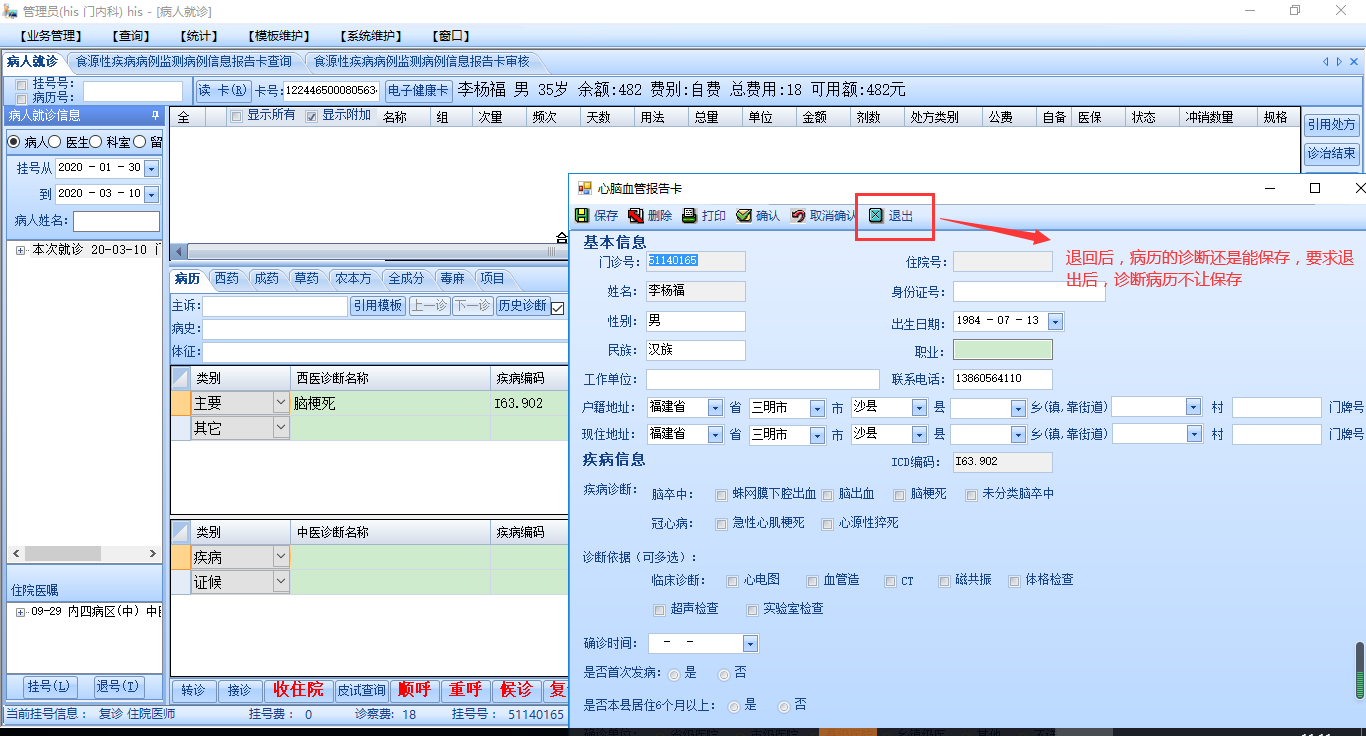
Task: Open the 确诊时间 date dropdown
Action: (x=750, y=644)
